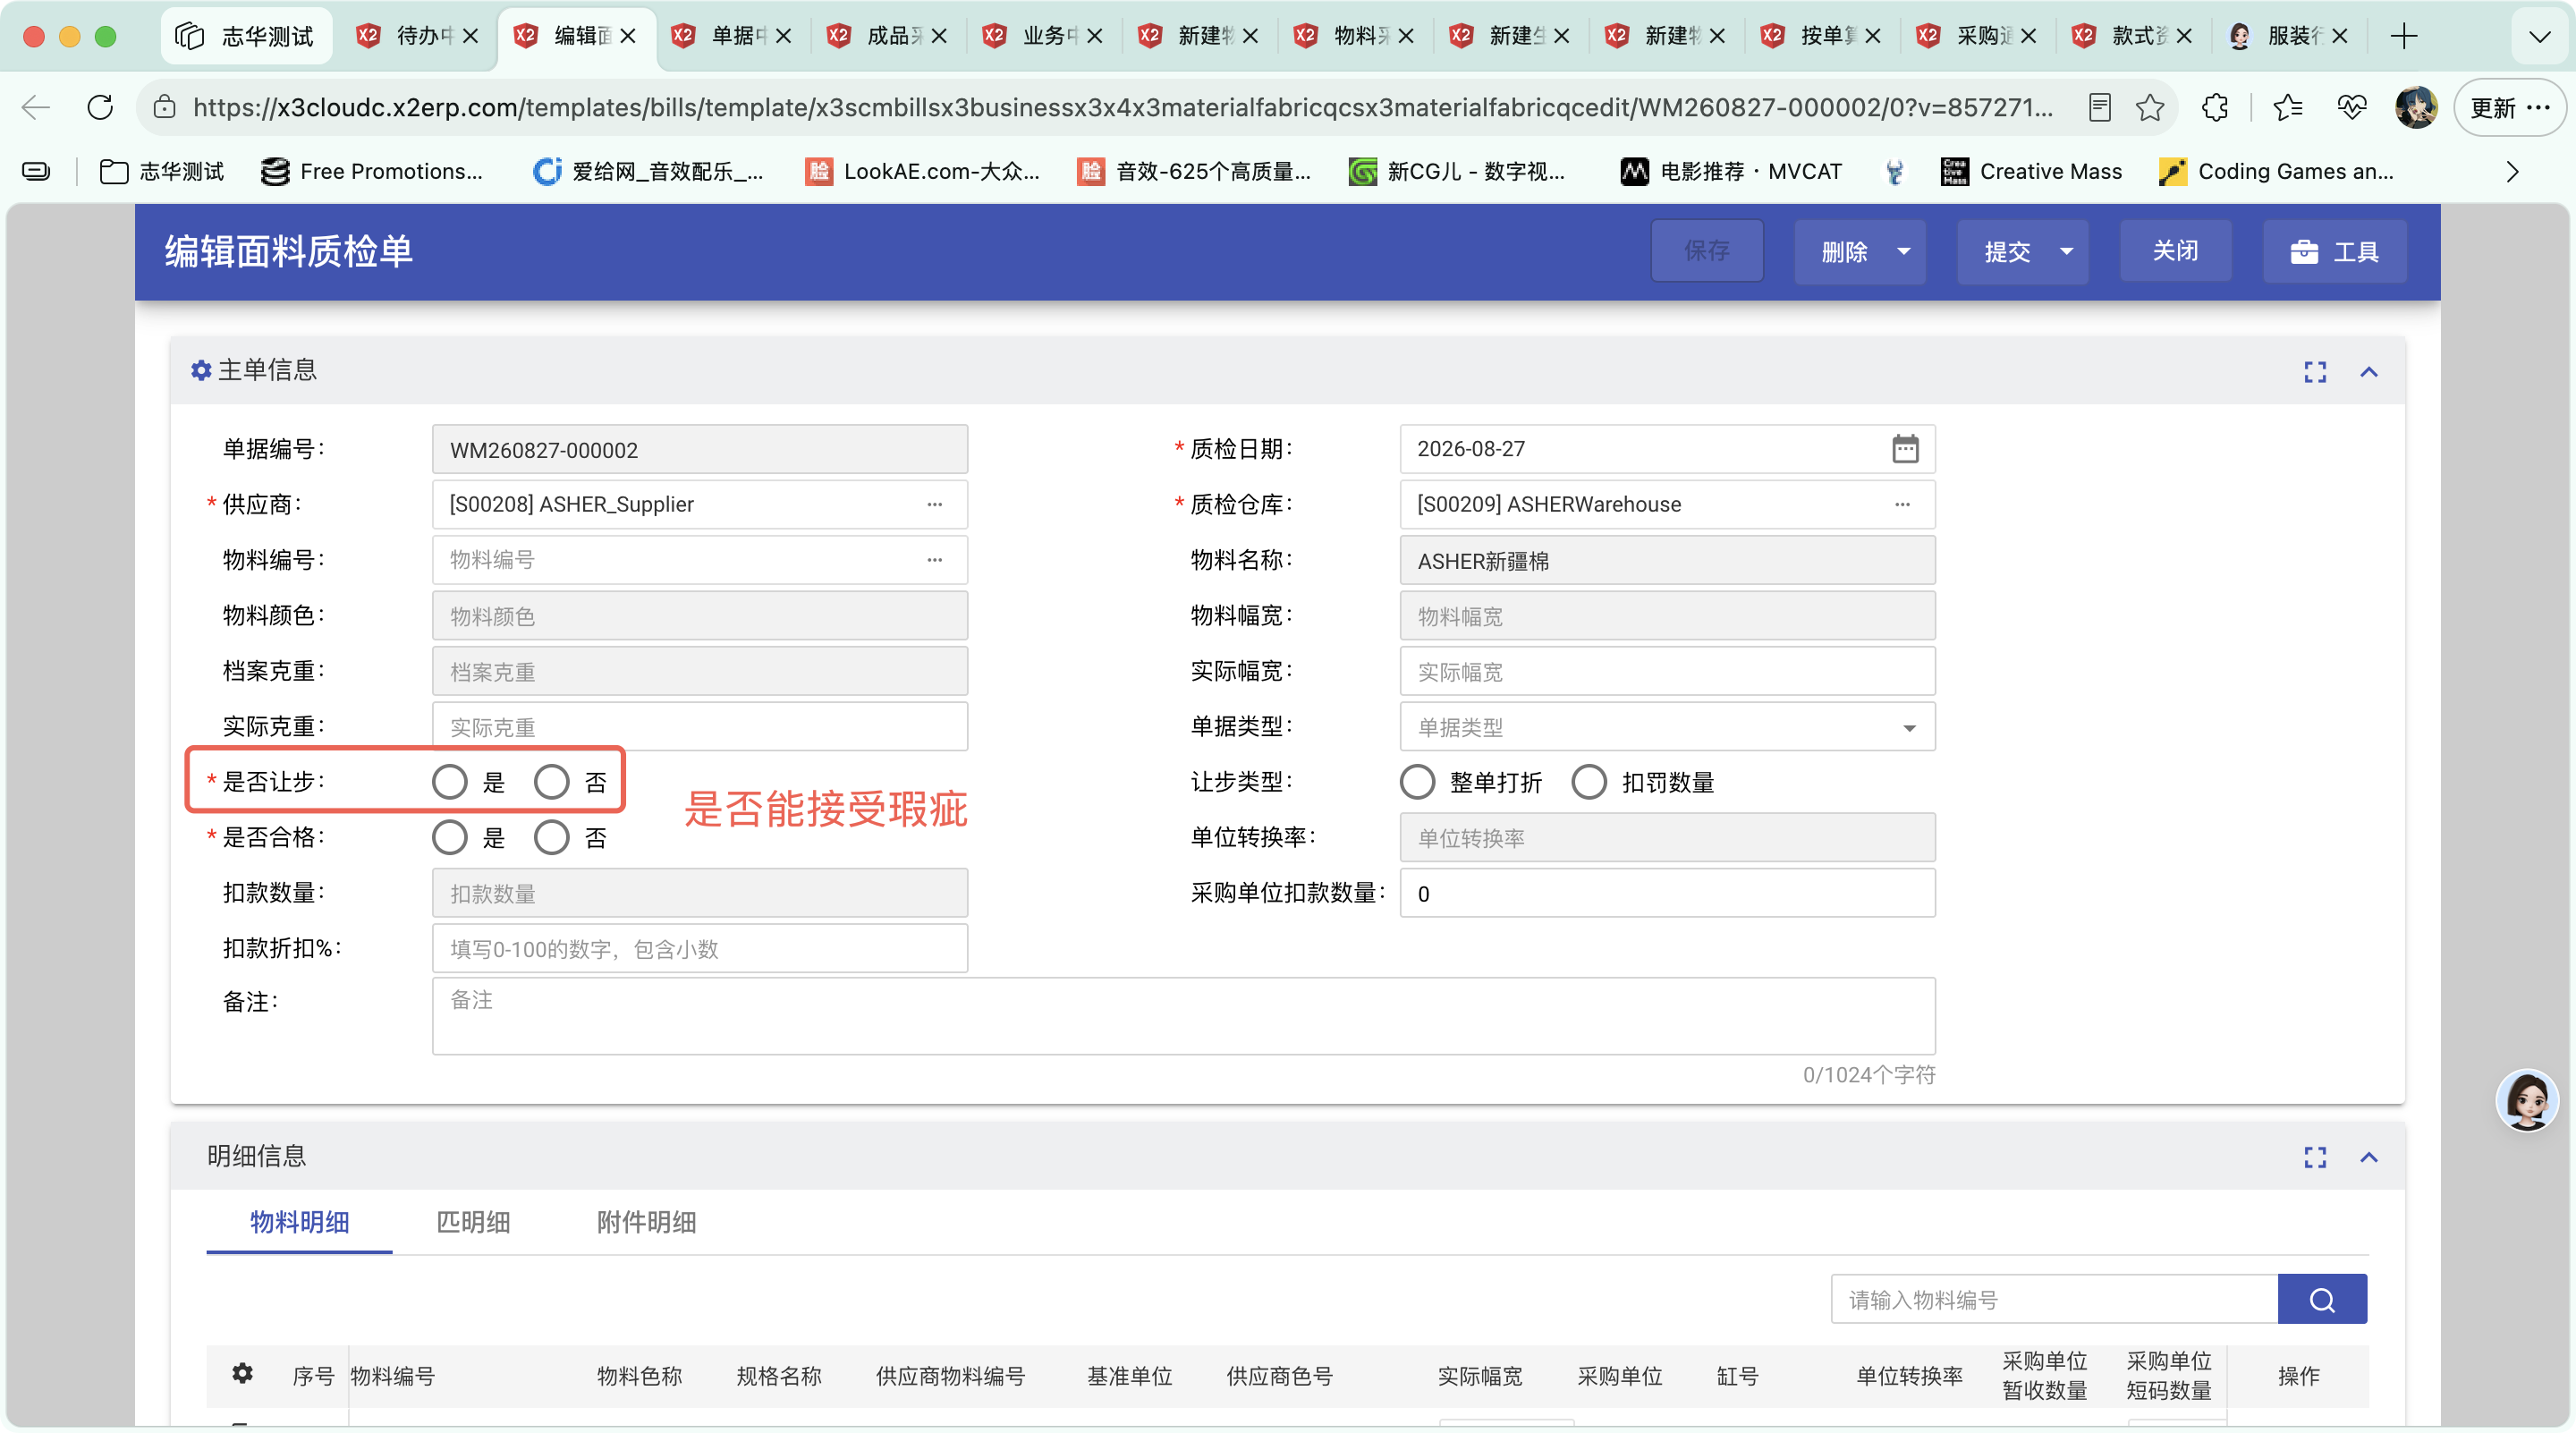Collapse the 明细信息 section chevron
2576x1433 pixels.
pyautogui.click(x=2369, y=1157)
